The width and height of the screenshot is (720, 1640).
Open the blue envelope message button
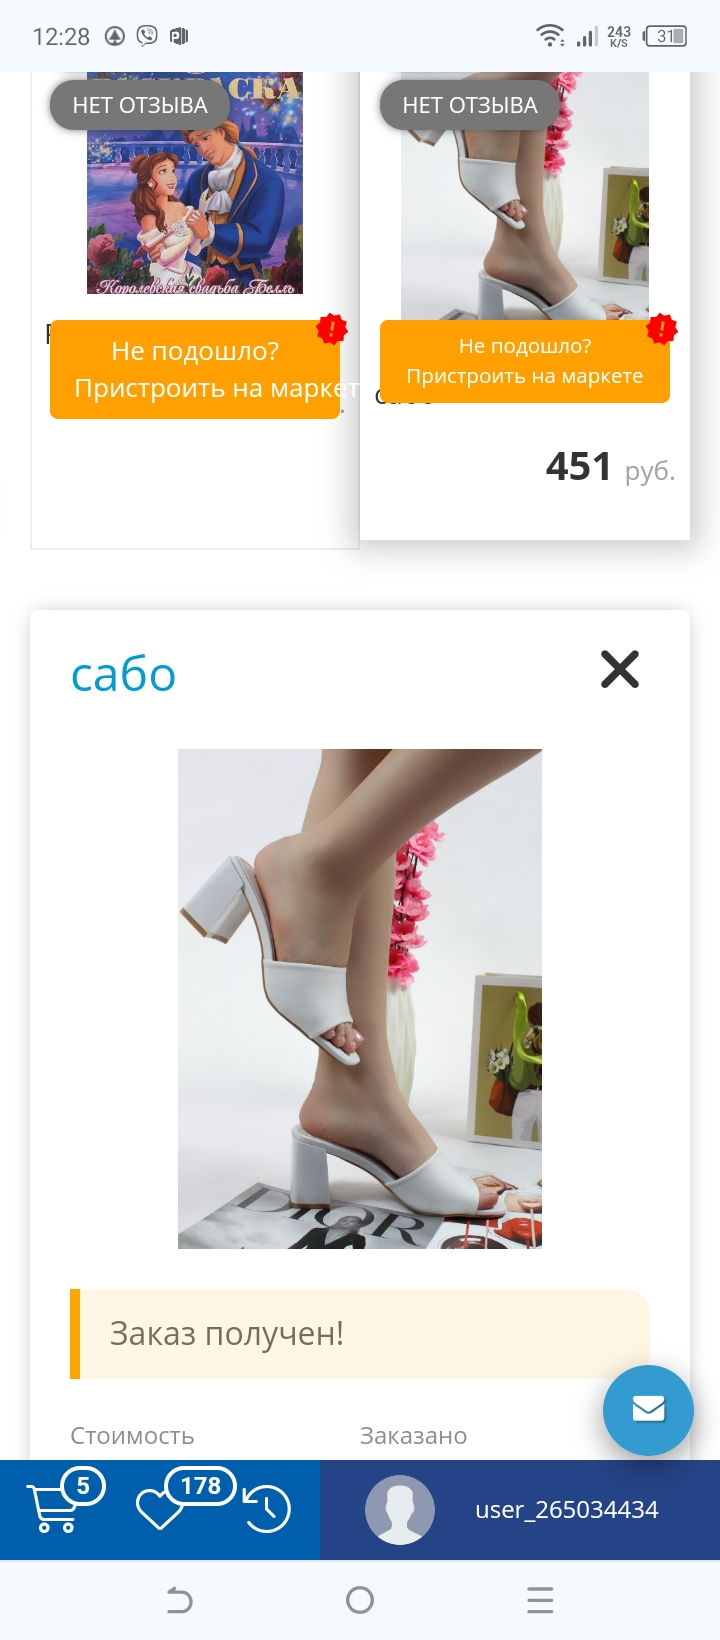(x=648, y=1410)
